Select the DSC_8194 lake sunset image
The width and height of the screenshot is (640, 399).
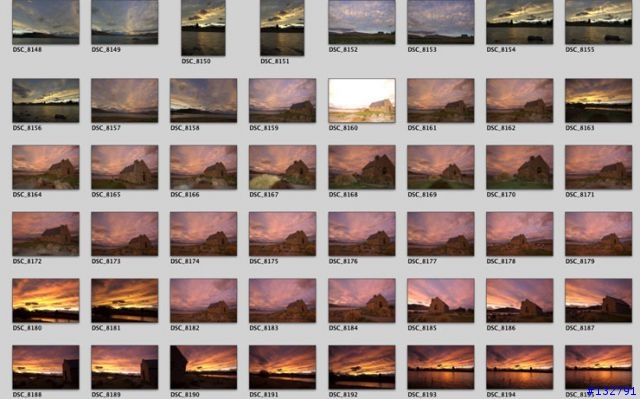[x=520, y=367]
